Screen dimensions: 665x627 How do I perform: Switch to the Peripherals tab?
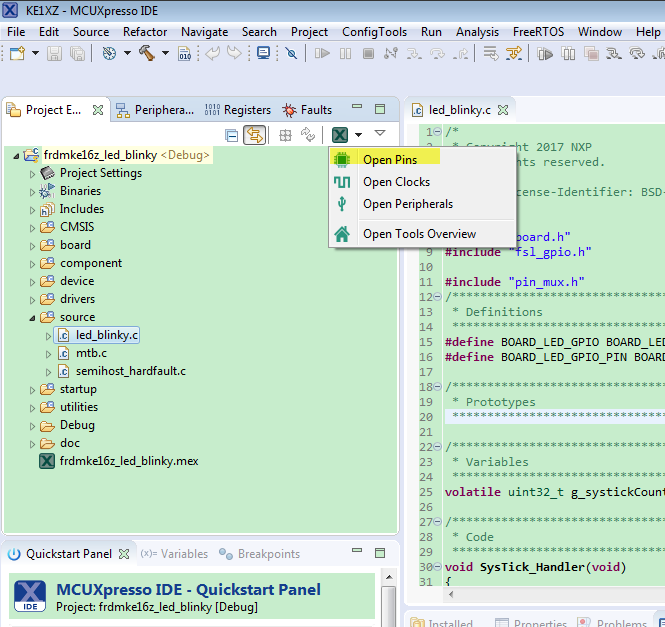(x=155, y=110)
